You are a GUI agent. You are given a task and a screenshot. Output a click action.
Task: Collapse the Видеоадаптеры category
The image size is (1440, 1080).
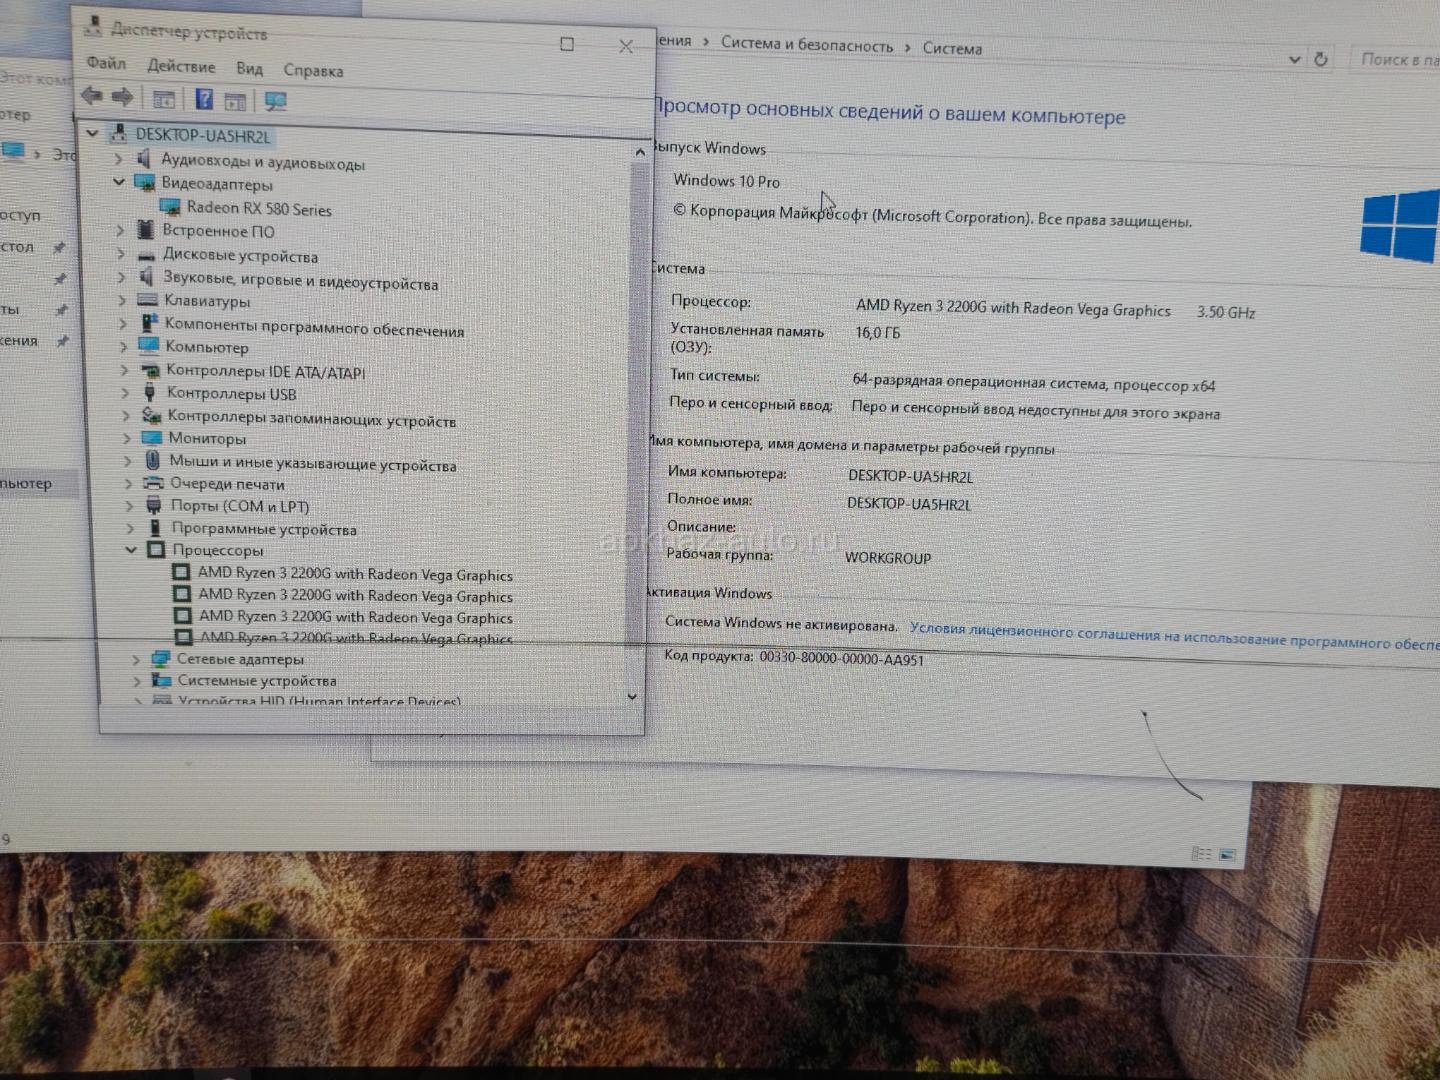(x=119, y=182)
